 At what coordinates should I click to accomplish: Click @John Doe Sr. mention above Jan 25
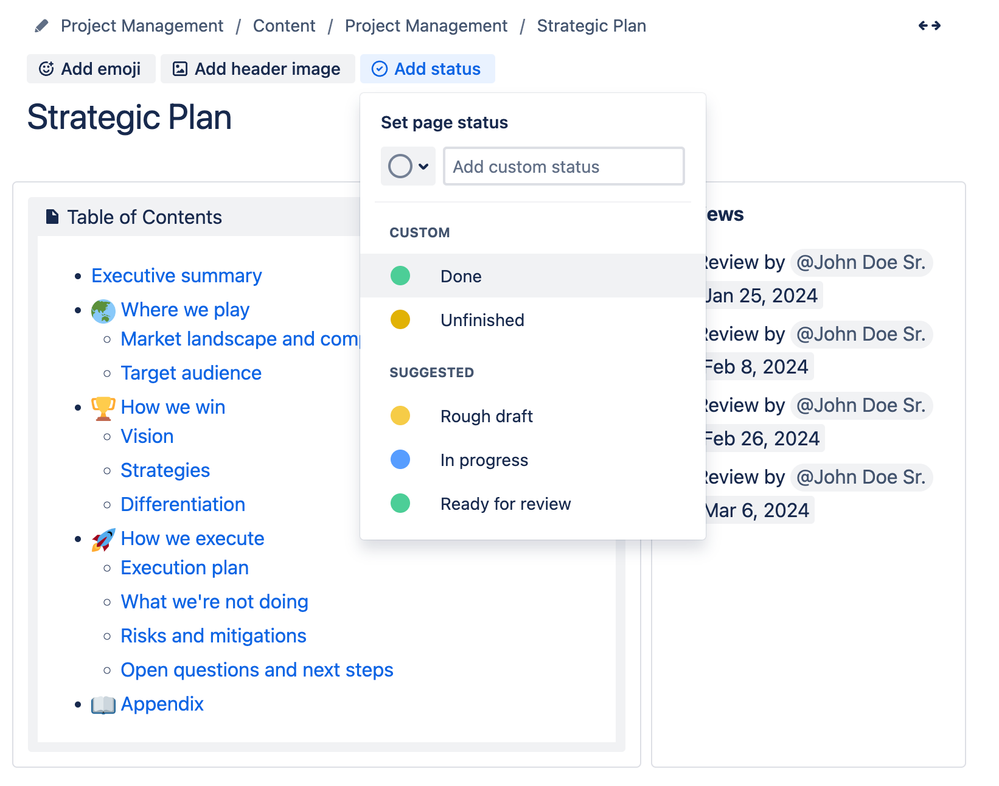[861, 262]
